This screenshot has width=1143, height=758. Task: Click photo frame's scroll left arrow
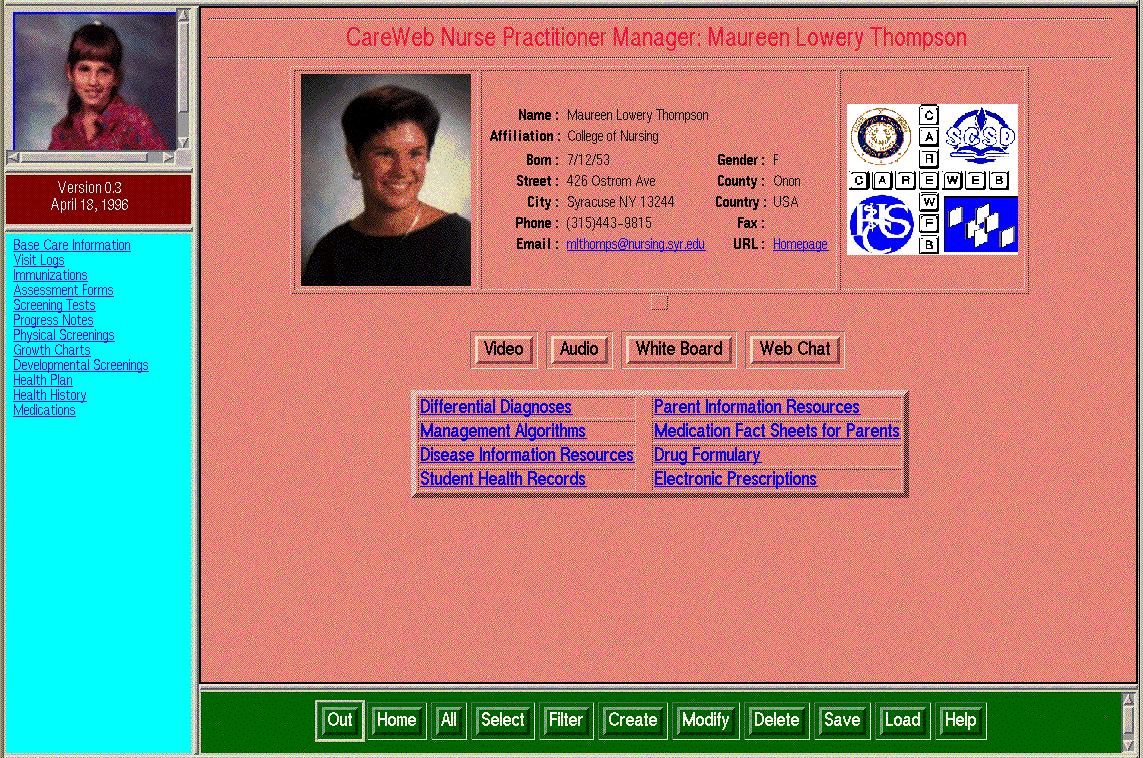[x=13, y=157]
